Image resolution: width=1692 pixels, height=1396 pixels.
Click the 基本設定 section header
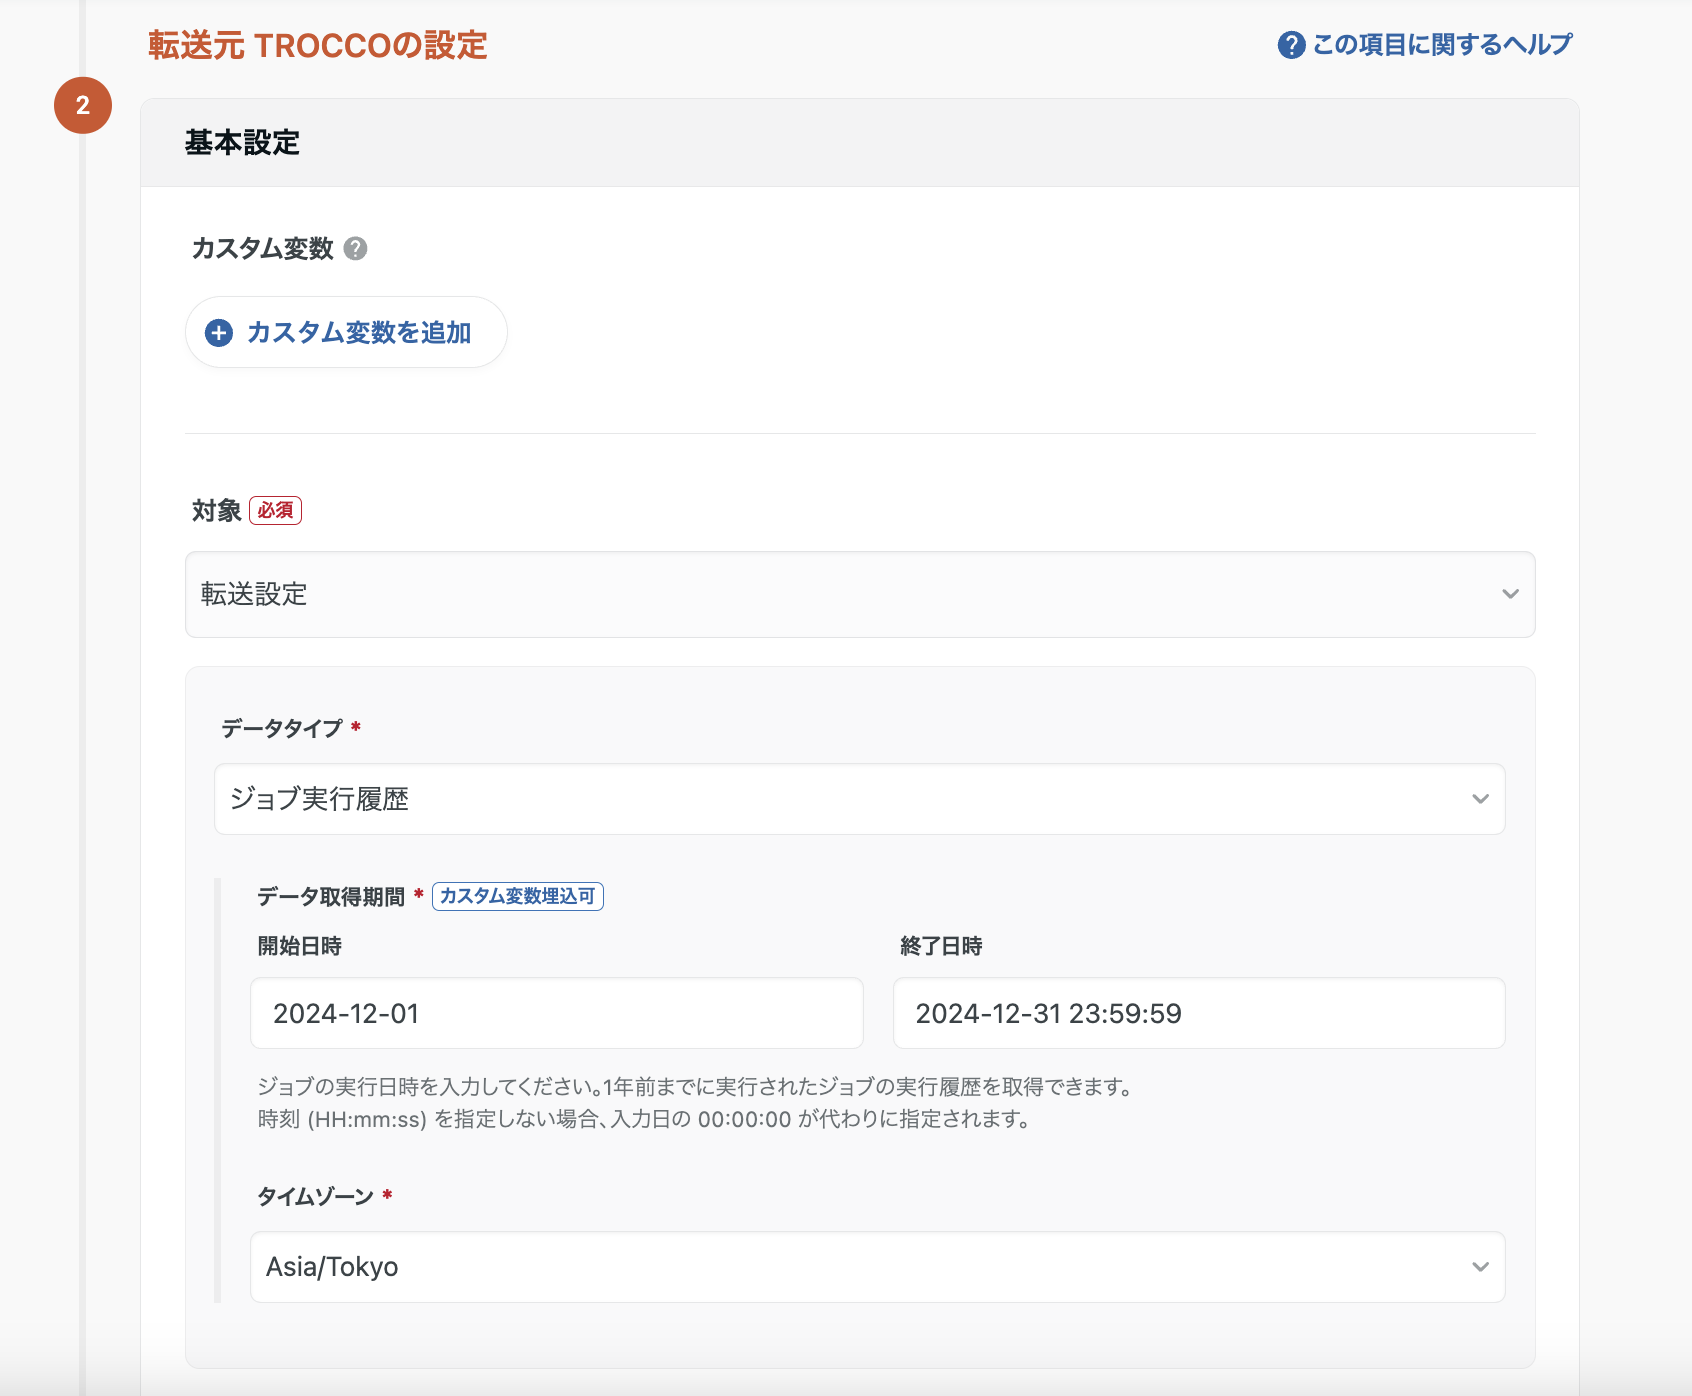240,141
